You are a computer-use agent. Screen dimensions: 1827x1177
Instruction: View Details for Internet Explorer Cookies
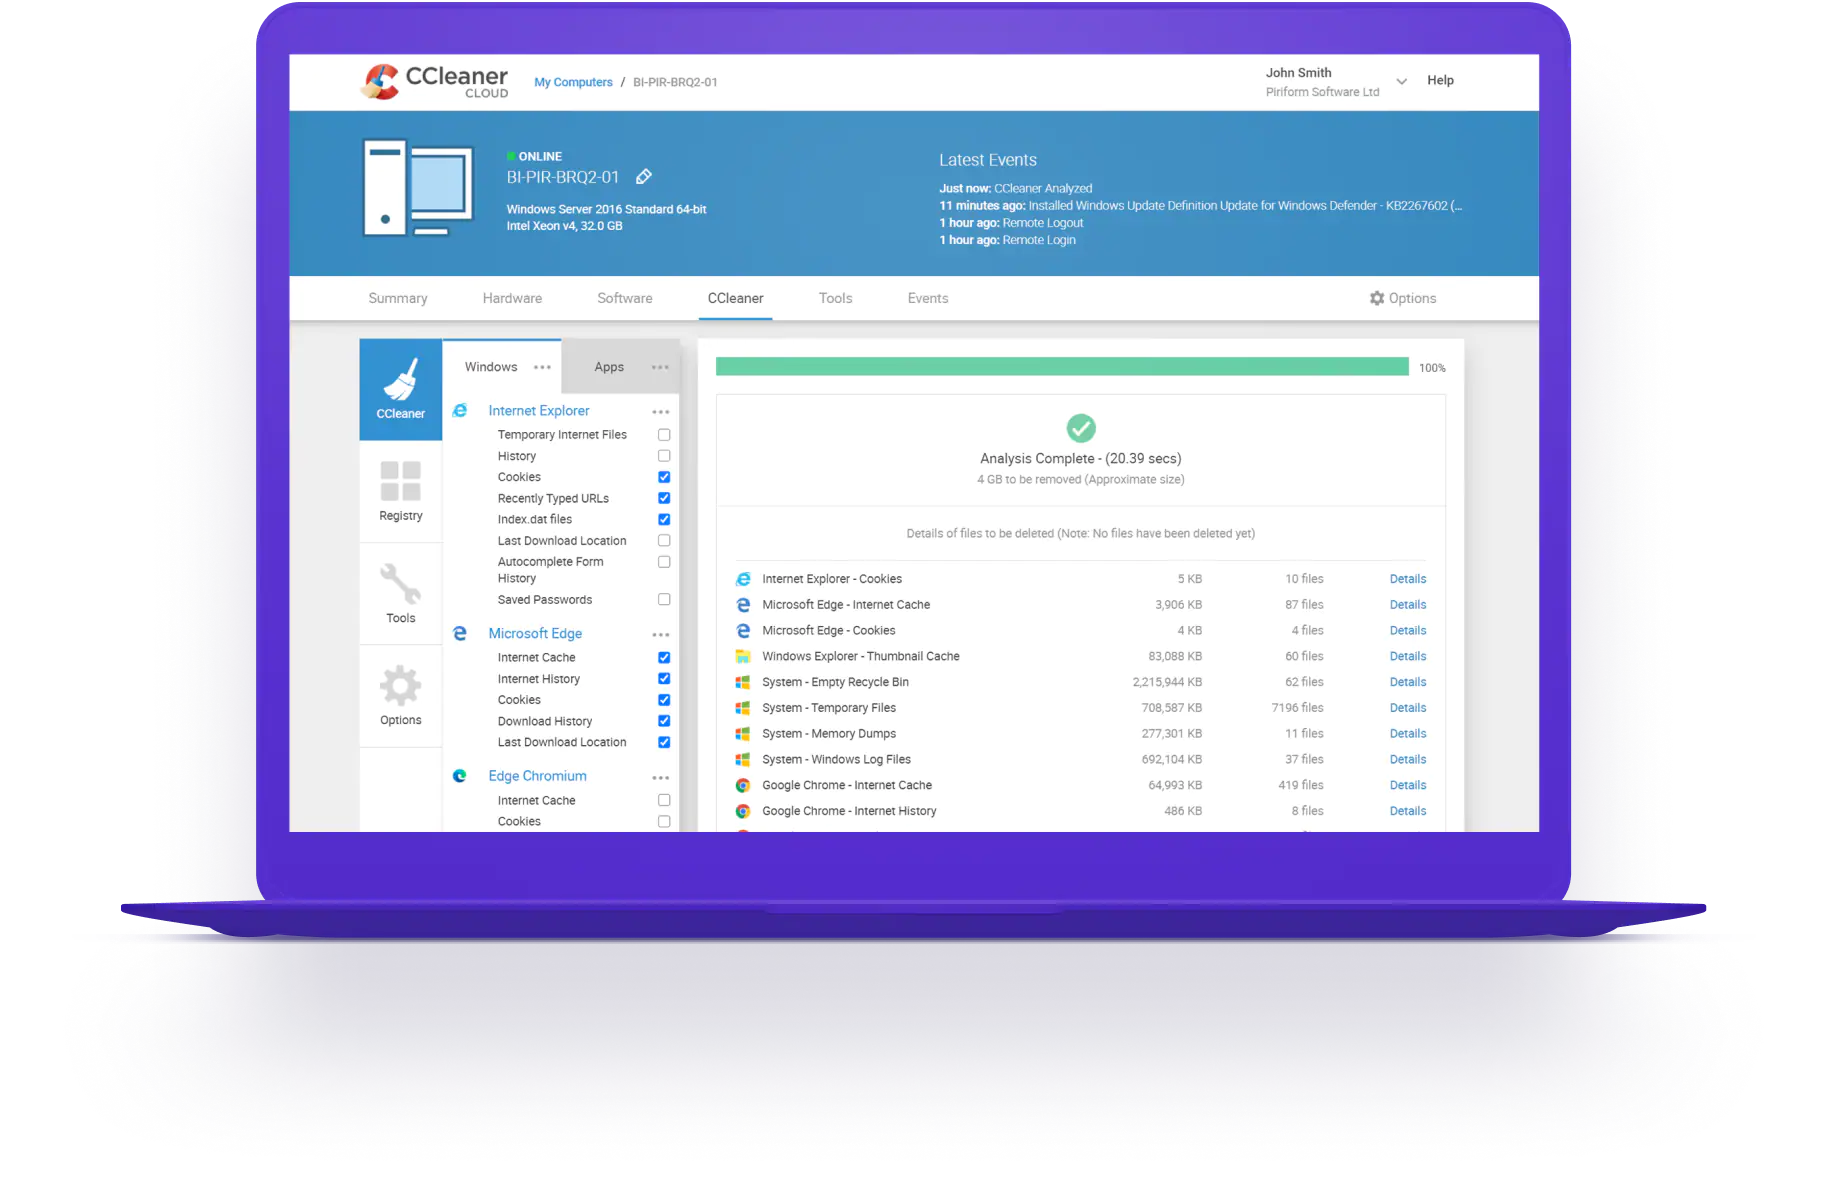(1408, 579)
